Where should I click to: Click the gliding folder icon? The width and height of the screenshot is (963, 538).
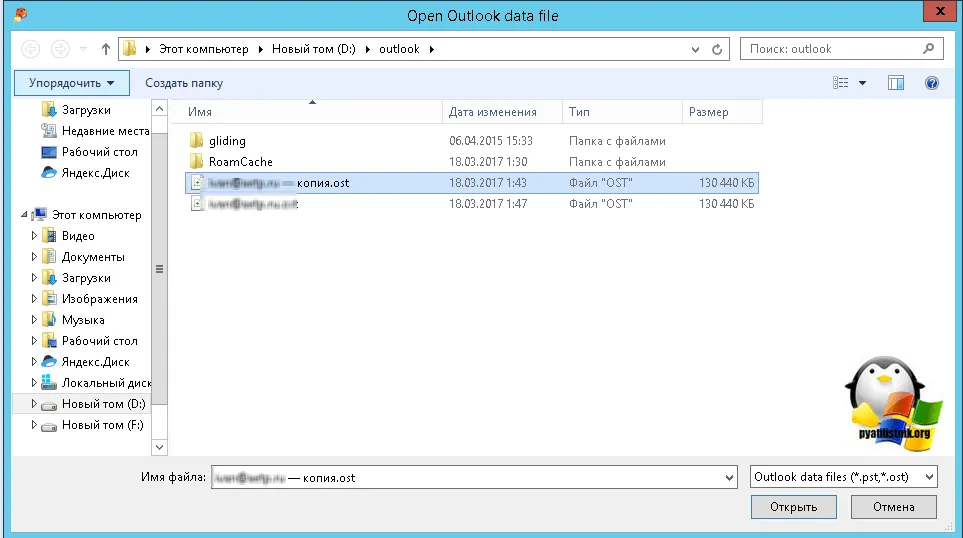[x=197, y=141]
